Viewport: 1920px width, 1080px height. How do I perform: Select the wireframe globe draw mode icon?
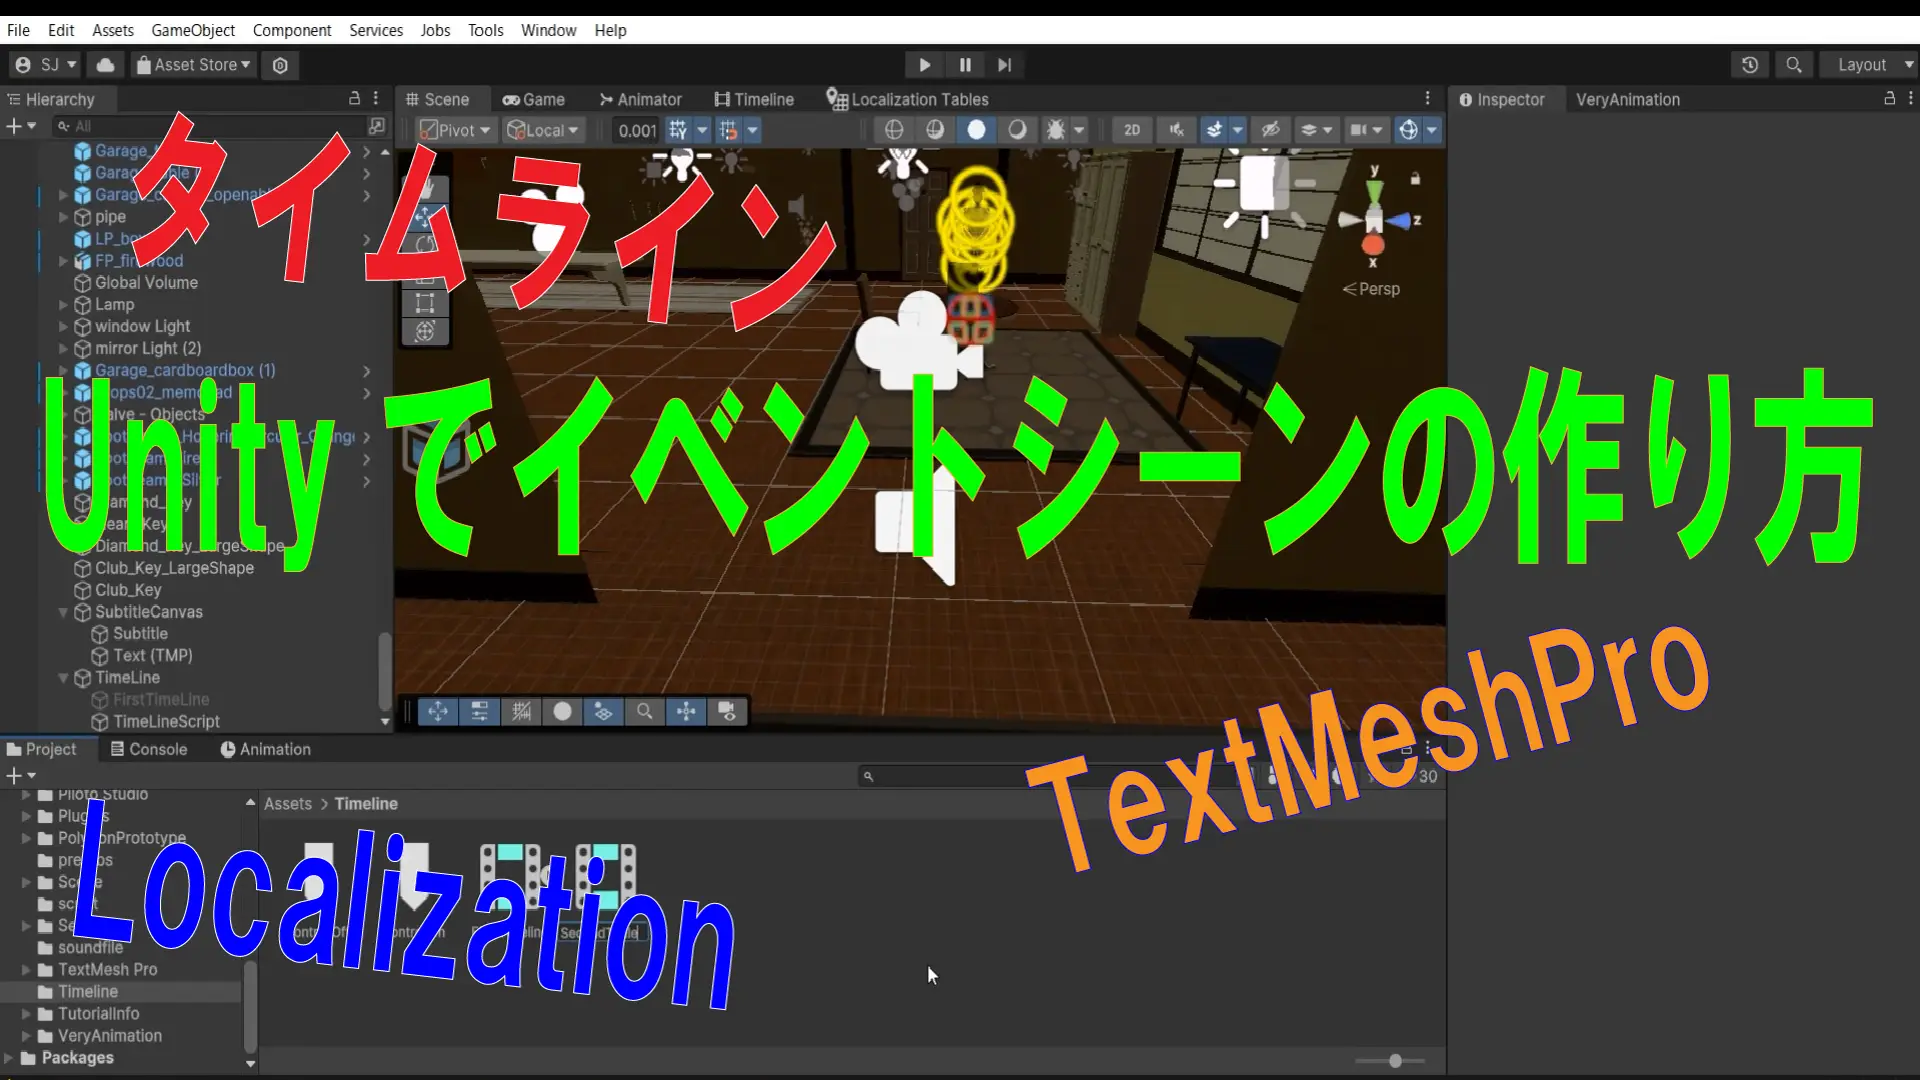(894, 130)
